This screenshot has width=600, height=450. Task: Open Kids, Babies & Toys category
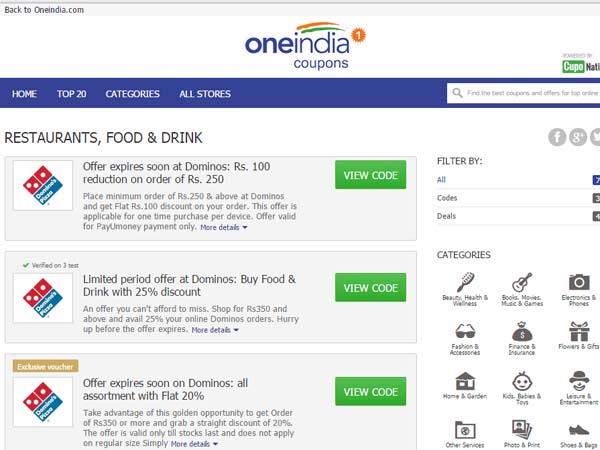tap(521, 381)
